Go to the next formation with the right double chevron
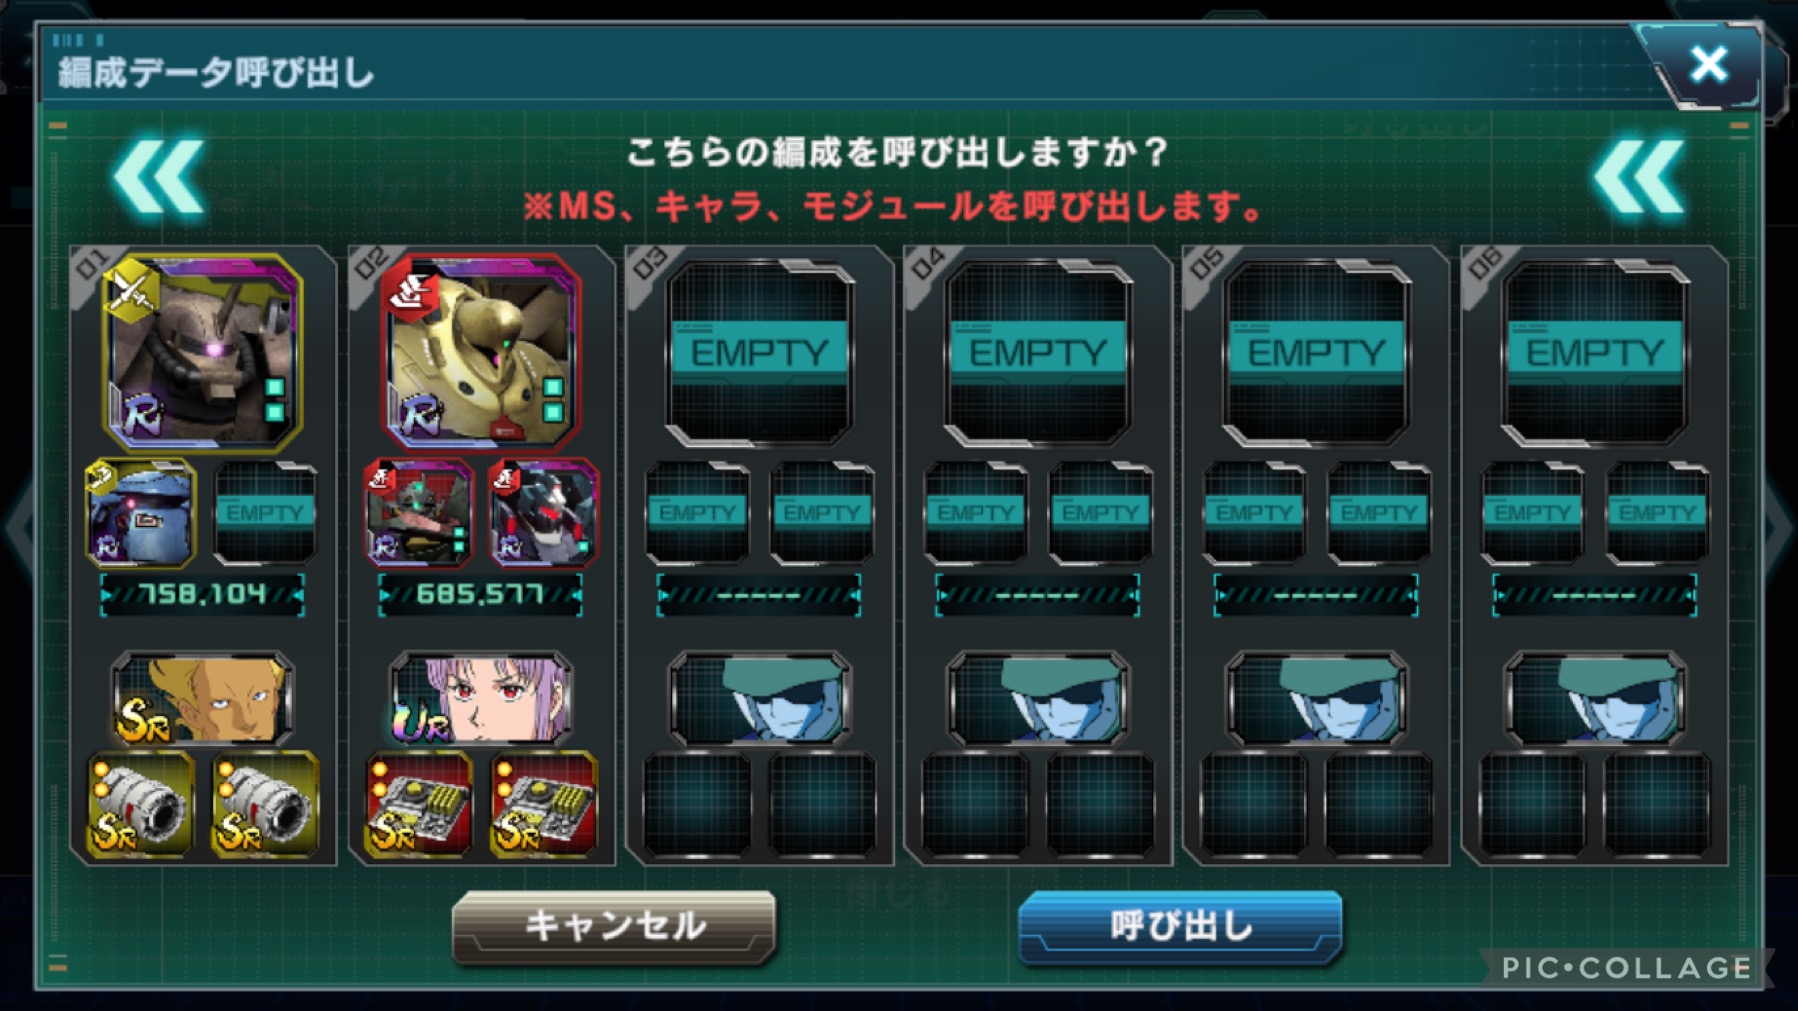 (x=1640, y=177)
